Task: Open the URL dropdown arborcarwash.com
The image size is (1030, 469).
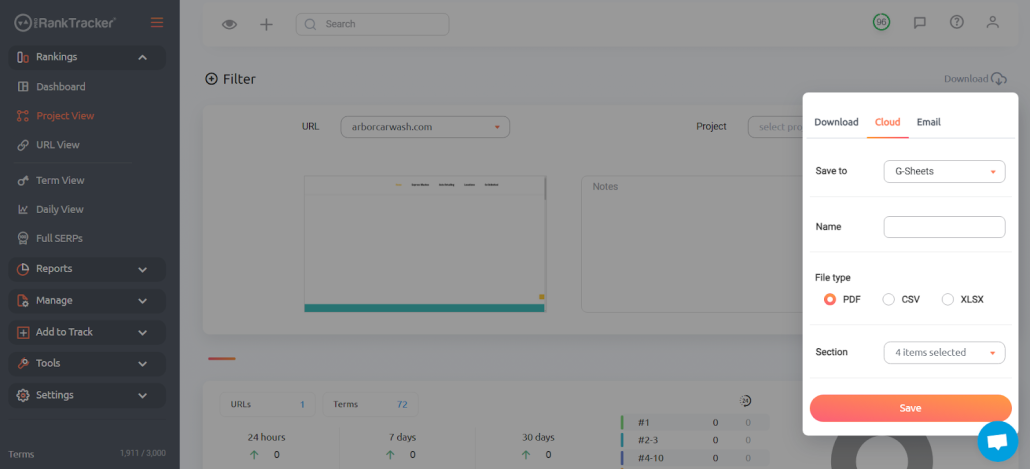Action: click(x=425, y=127)
